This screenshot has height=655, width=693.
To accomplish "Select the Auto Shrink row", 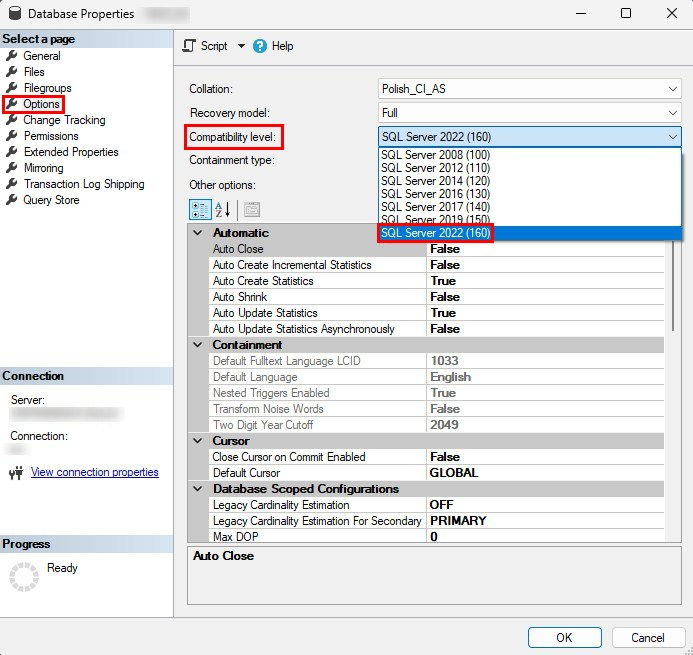I will click(436, 297).
